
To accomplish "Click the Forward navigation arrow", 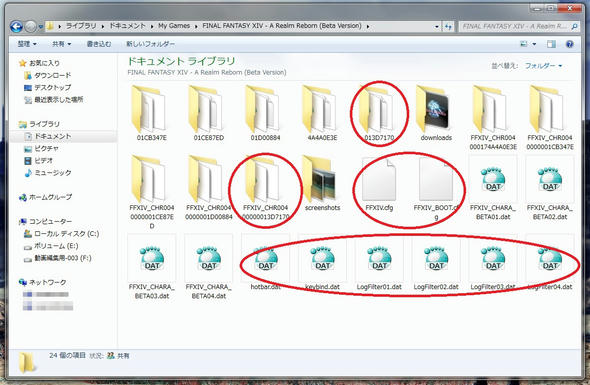I will [x=30, y=26].
